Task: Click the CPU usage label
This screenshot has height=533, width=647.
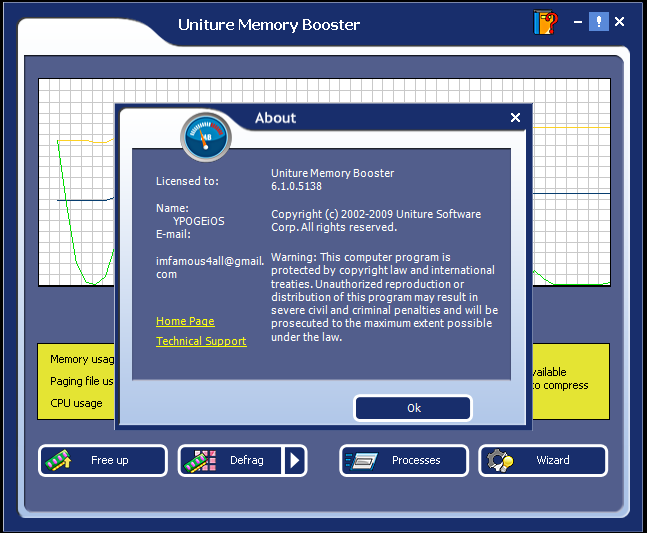Action: coord(76,403)
